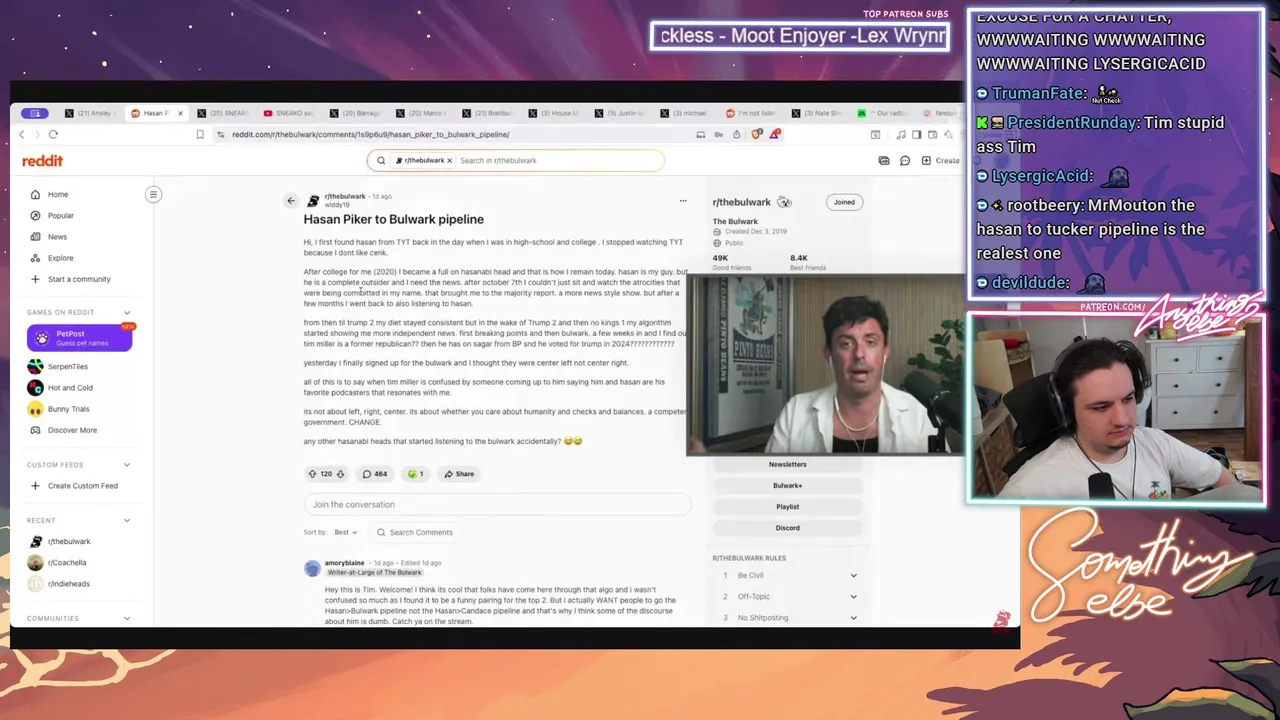
Task: Open the Bulwark+ sidebar link
Action: tap(787, 486)
